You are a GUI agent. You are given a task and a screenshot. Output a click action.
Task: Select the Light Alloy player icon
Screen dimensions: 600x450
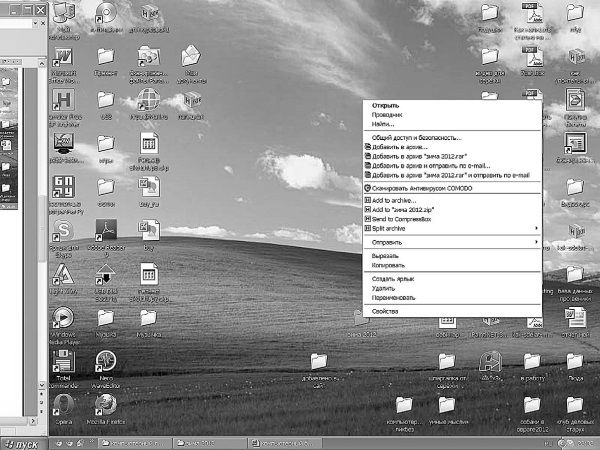(x=64, y=274)
